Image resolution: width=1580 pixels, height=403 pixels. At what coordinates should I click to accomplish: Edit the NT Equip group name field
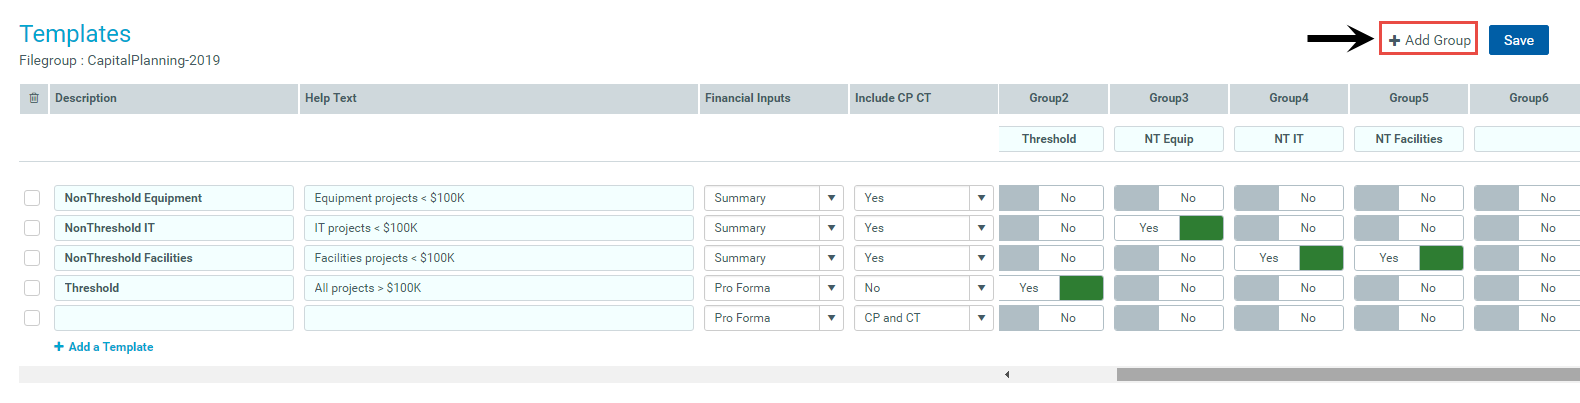(x=1169, y=139)
